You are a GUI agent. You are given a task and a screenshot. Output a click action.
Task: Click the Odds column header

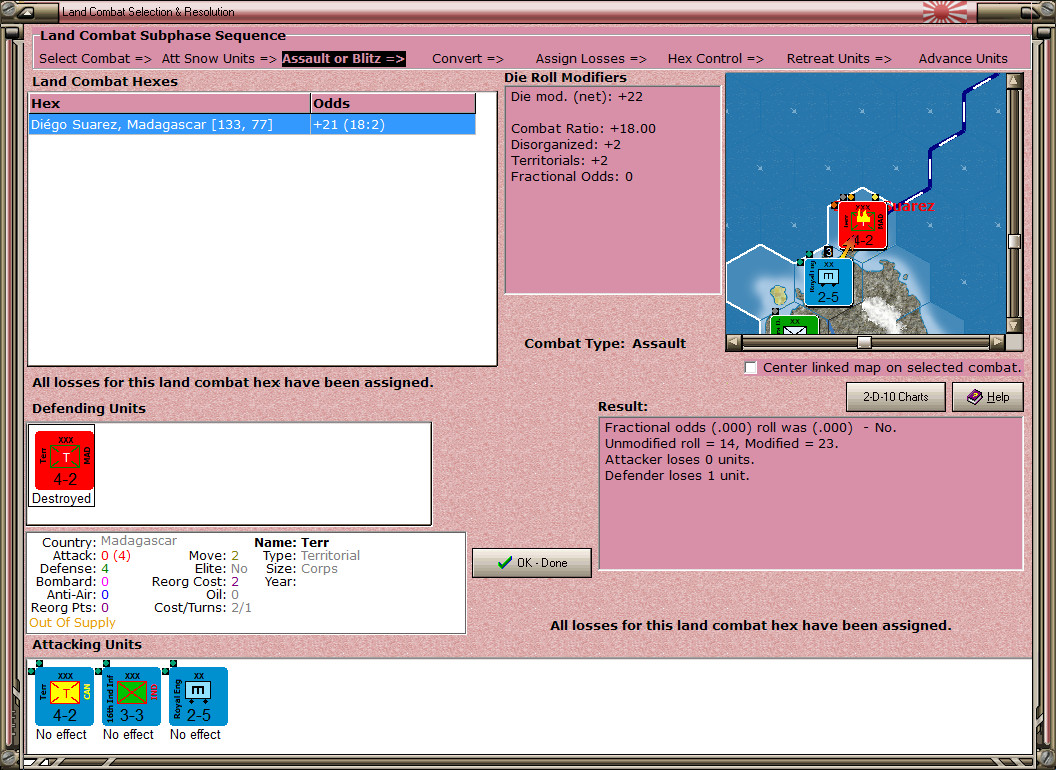coord(393,103)
